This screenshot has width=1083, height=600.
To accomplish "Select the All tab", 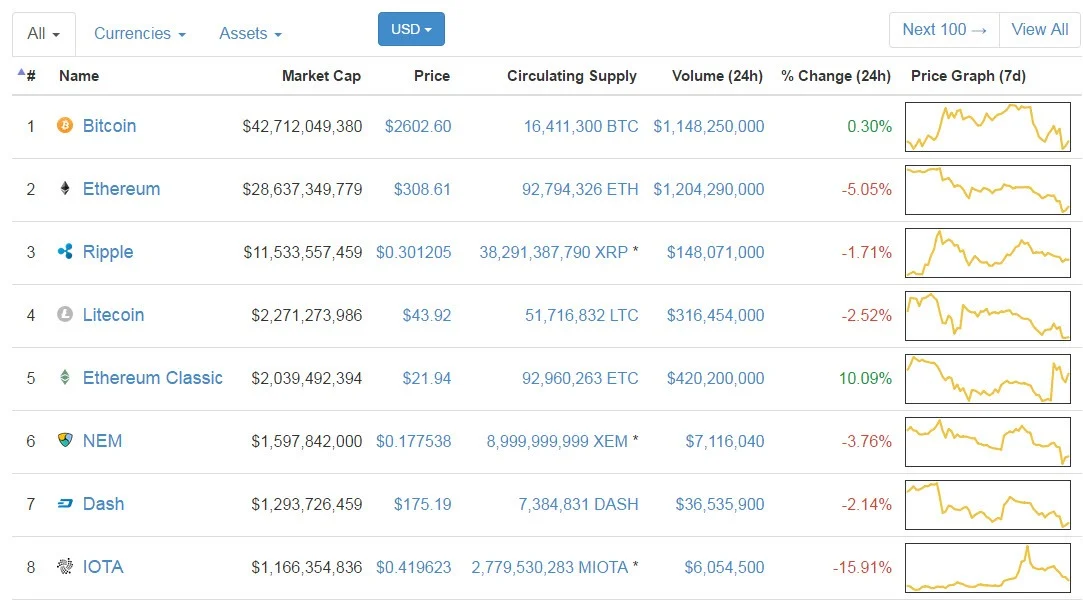I will [44, 34].
